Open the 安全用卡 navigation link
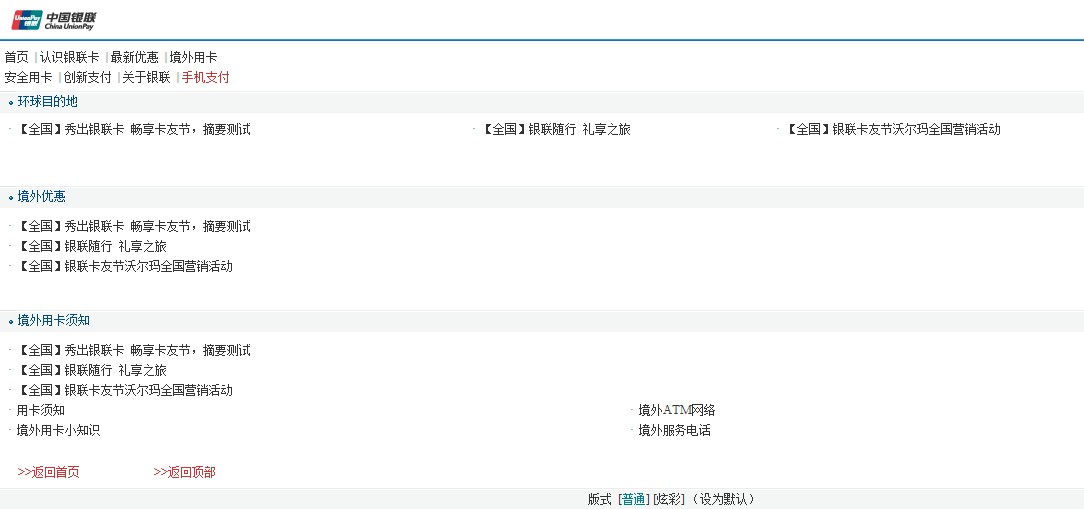This screenshot has height=509, width=1084. [x=28, y=77]
